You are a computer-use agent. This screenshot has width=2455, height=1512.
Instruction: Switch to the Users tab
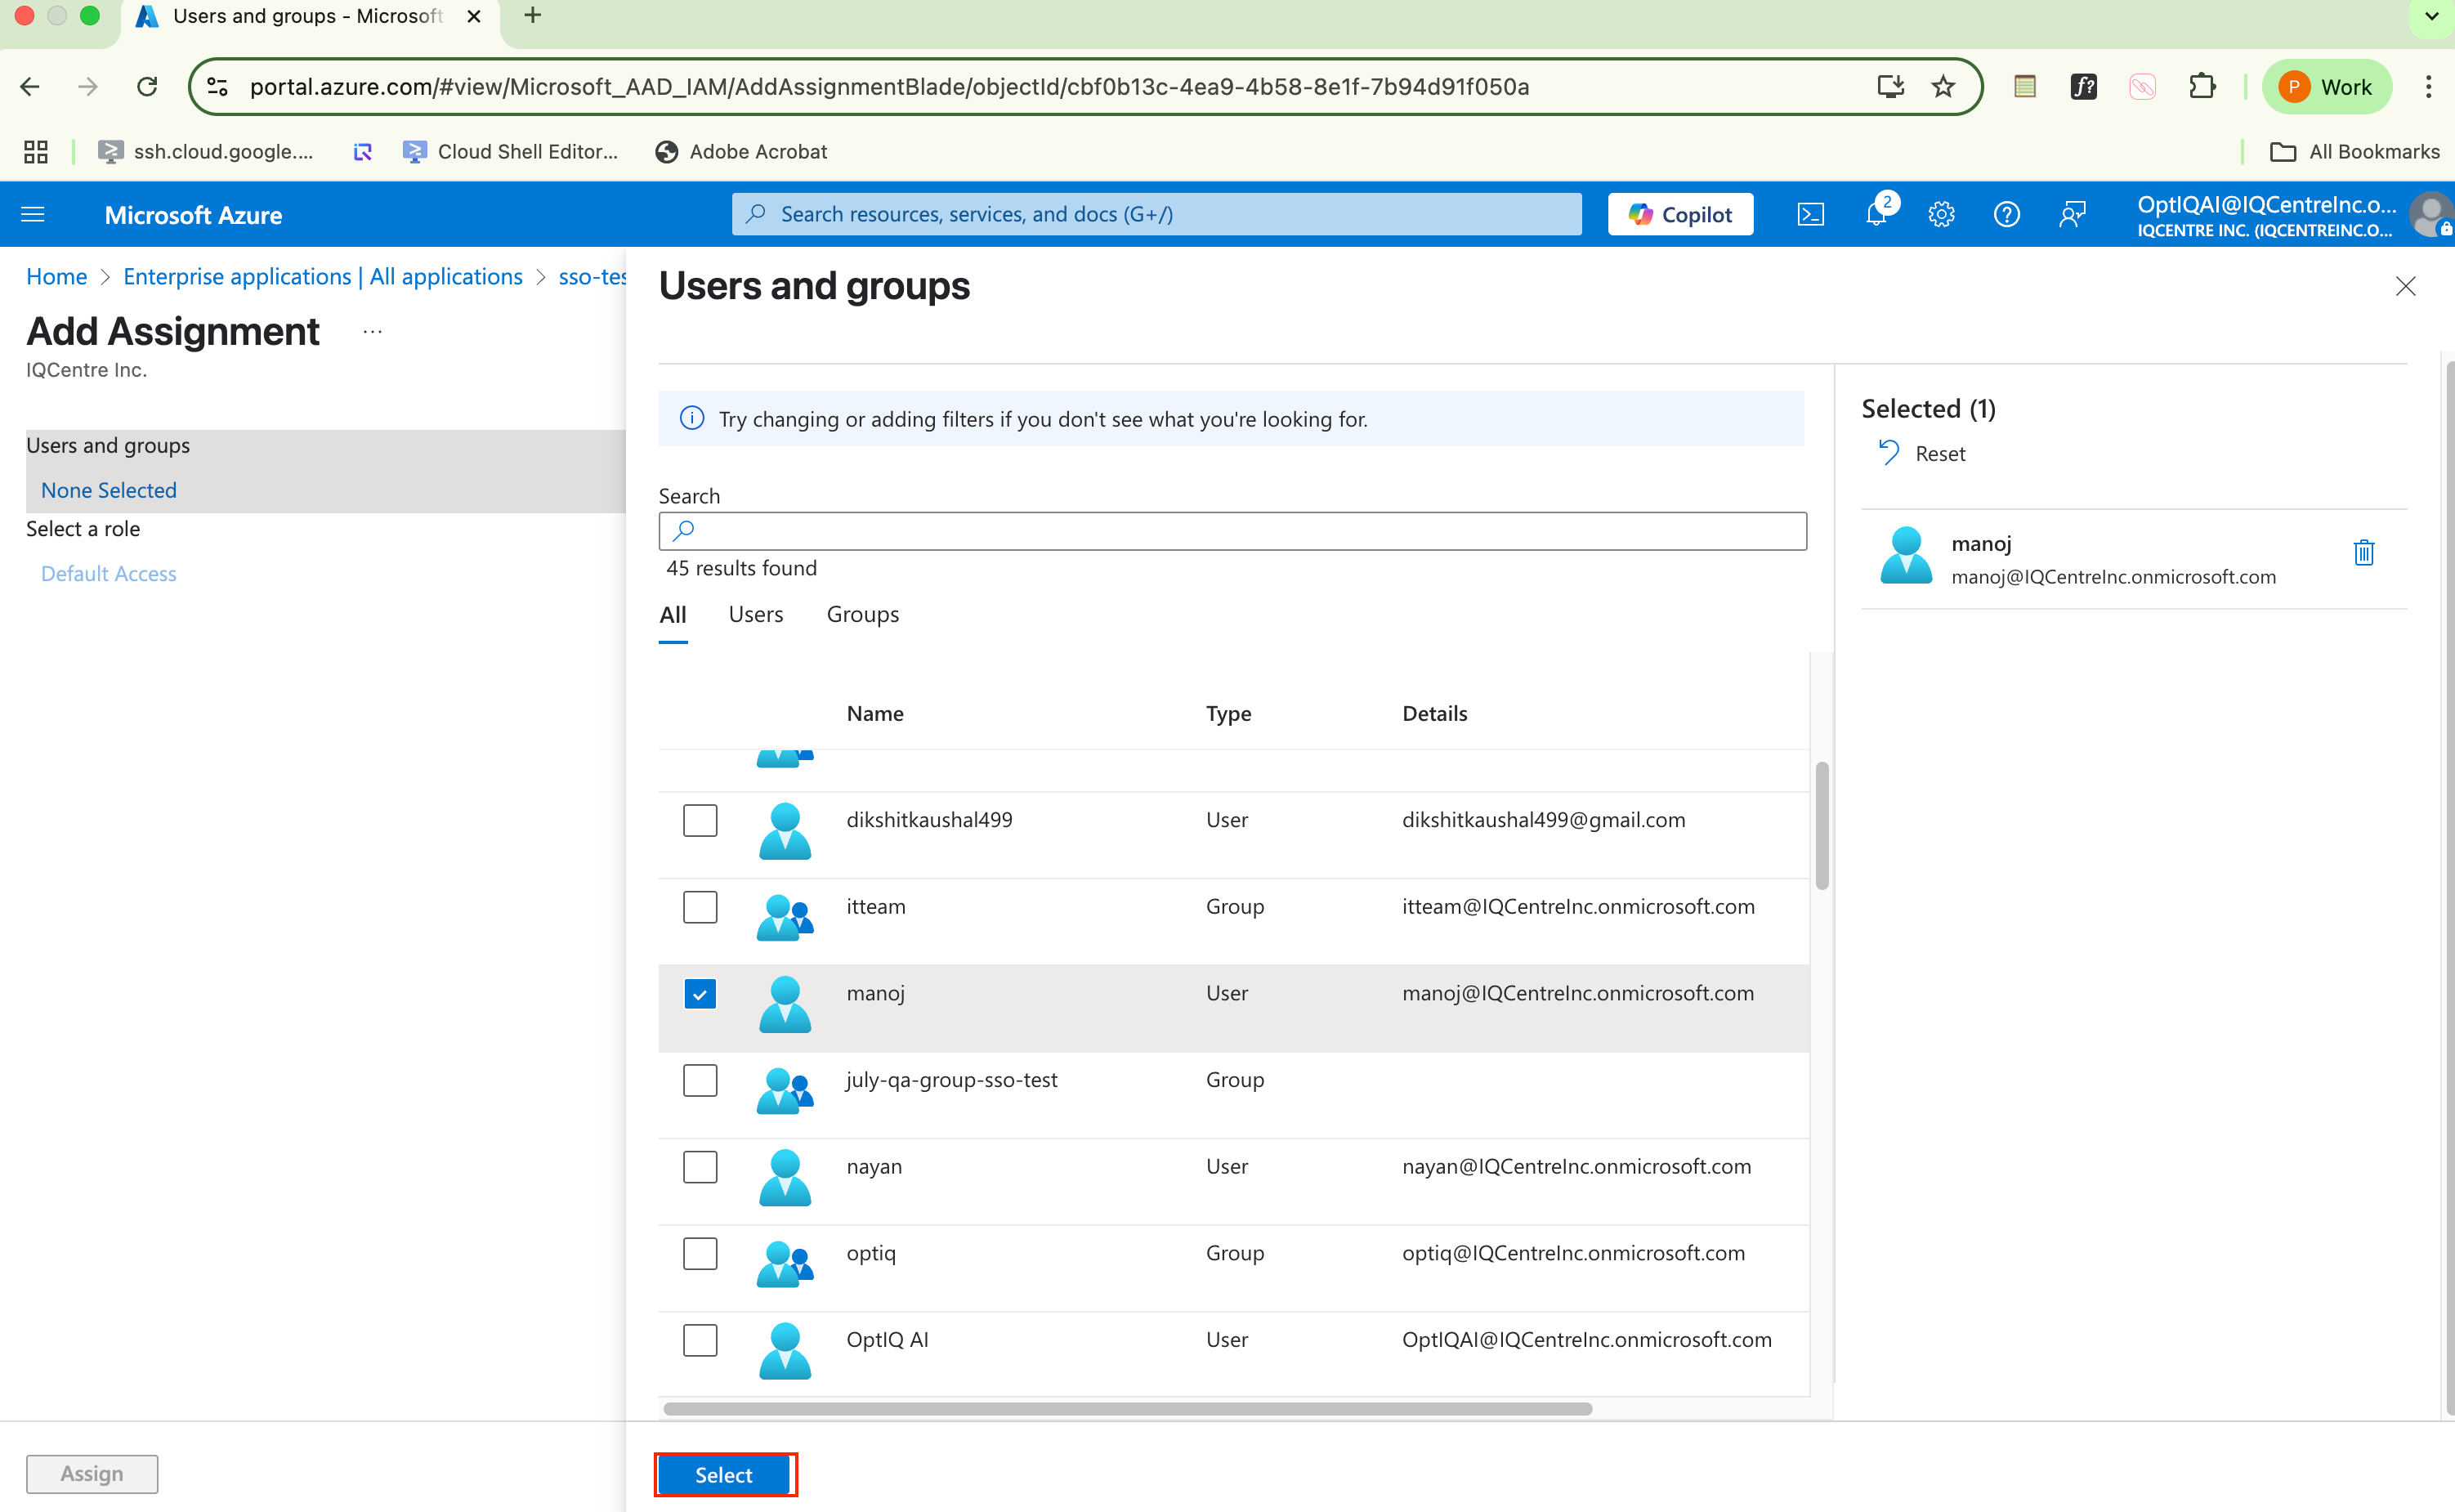[756, 615]
